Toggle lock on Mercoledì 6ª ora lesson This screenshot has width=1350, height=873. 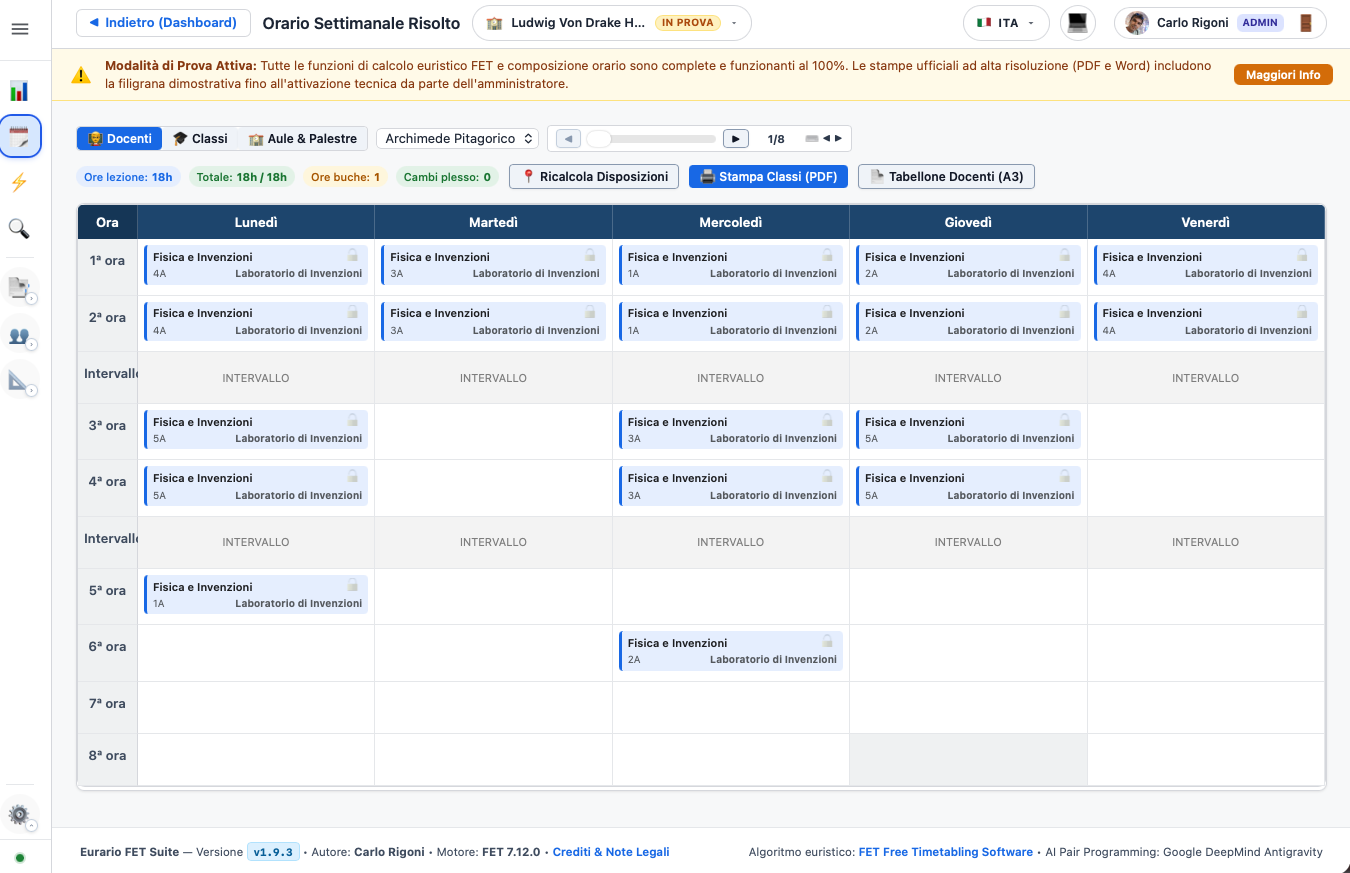click(827, 641)
